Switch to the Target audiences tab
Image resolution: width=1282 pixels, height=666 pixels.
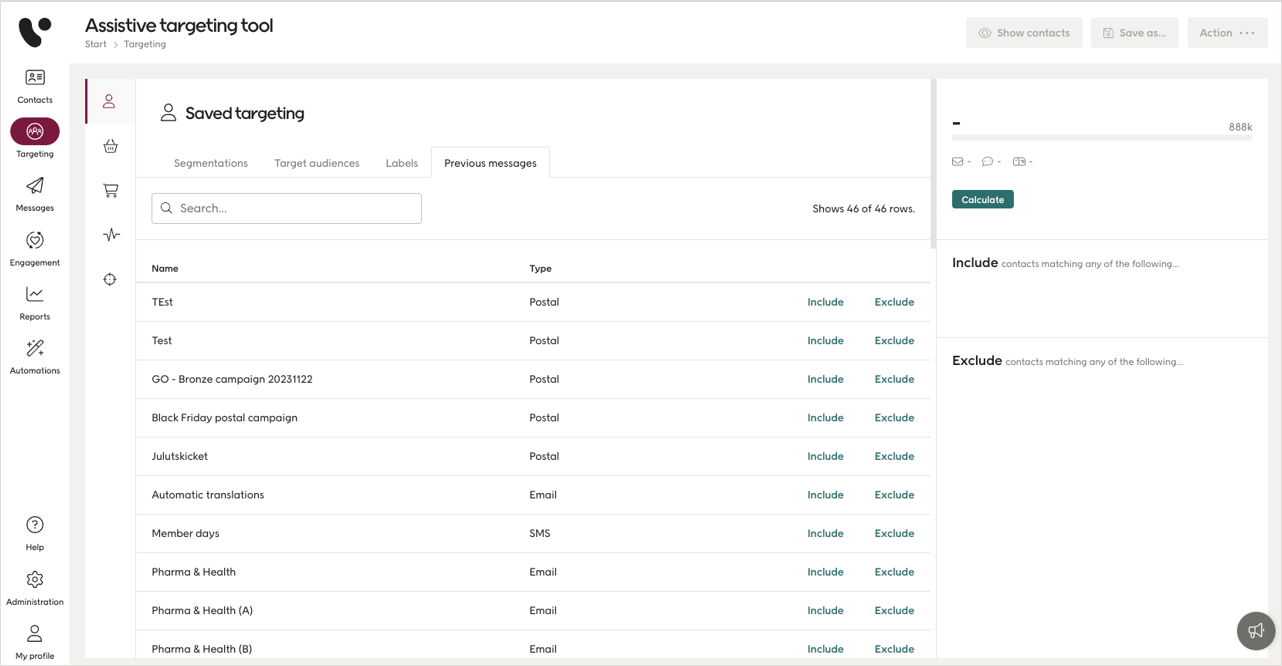coord(316,163)
